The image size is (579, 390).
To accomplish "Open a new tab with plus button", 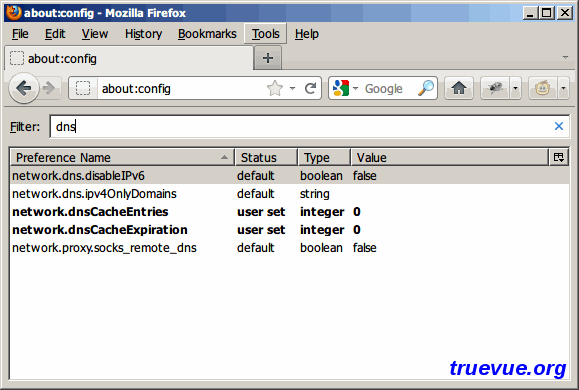I will click(x=268, y=58).
